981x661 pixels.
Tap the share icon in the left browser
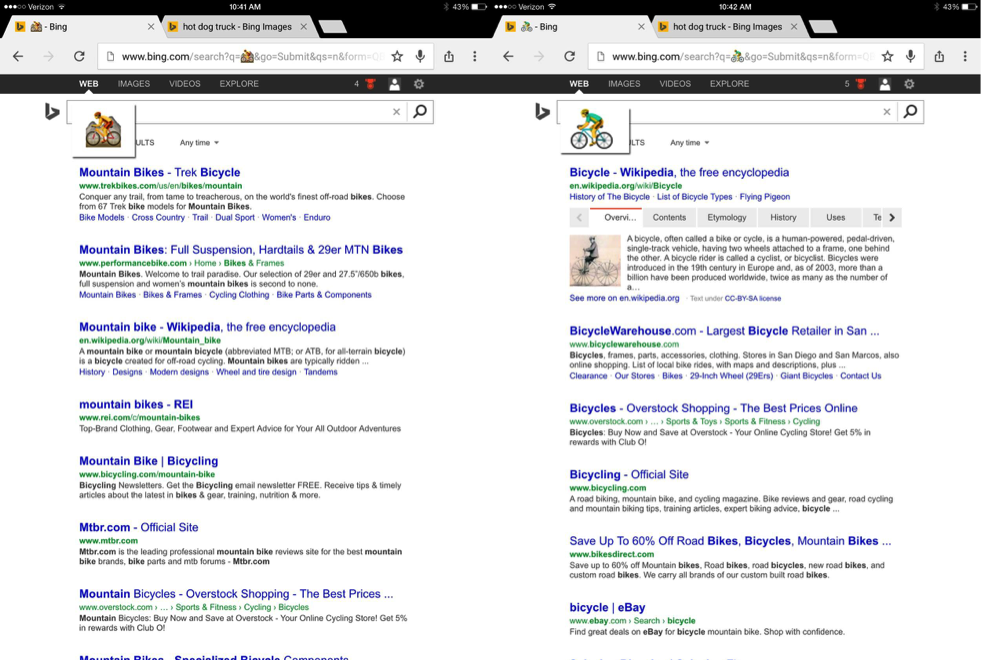[449, 56]
